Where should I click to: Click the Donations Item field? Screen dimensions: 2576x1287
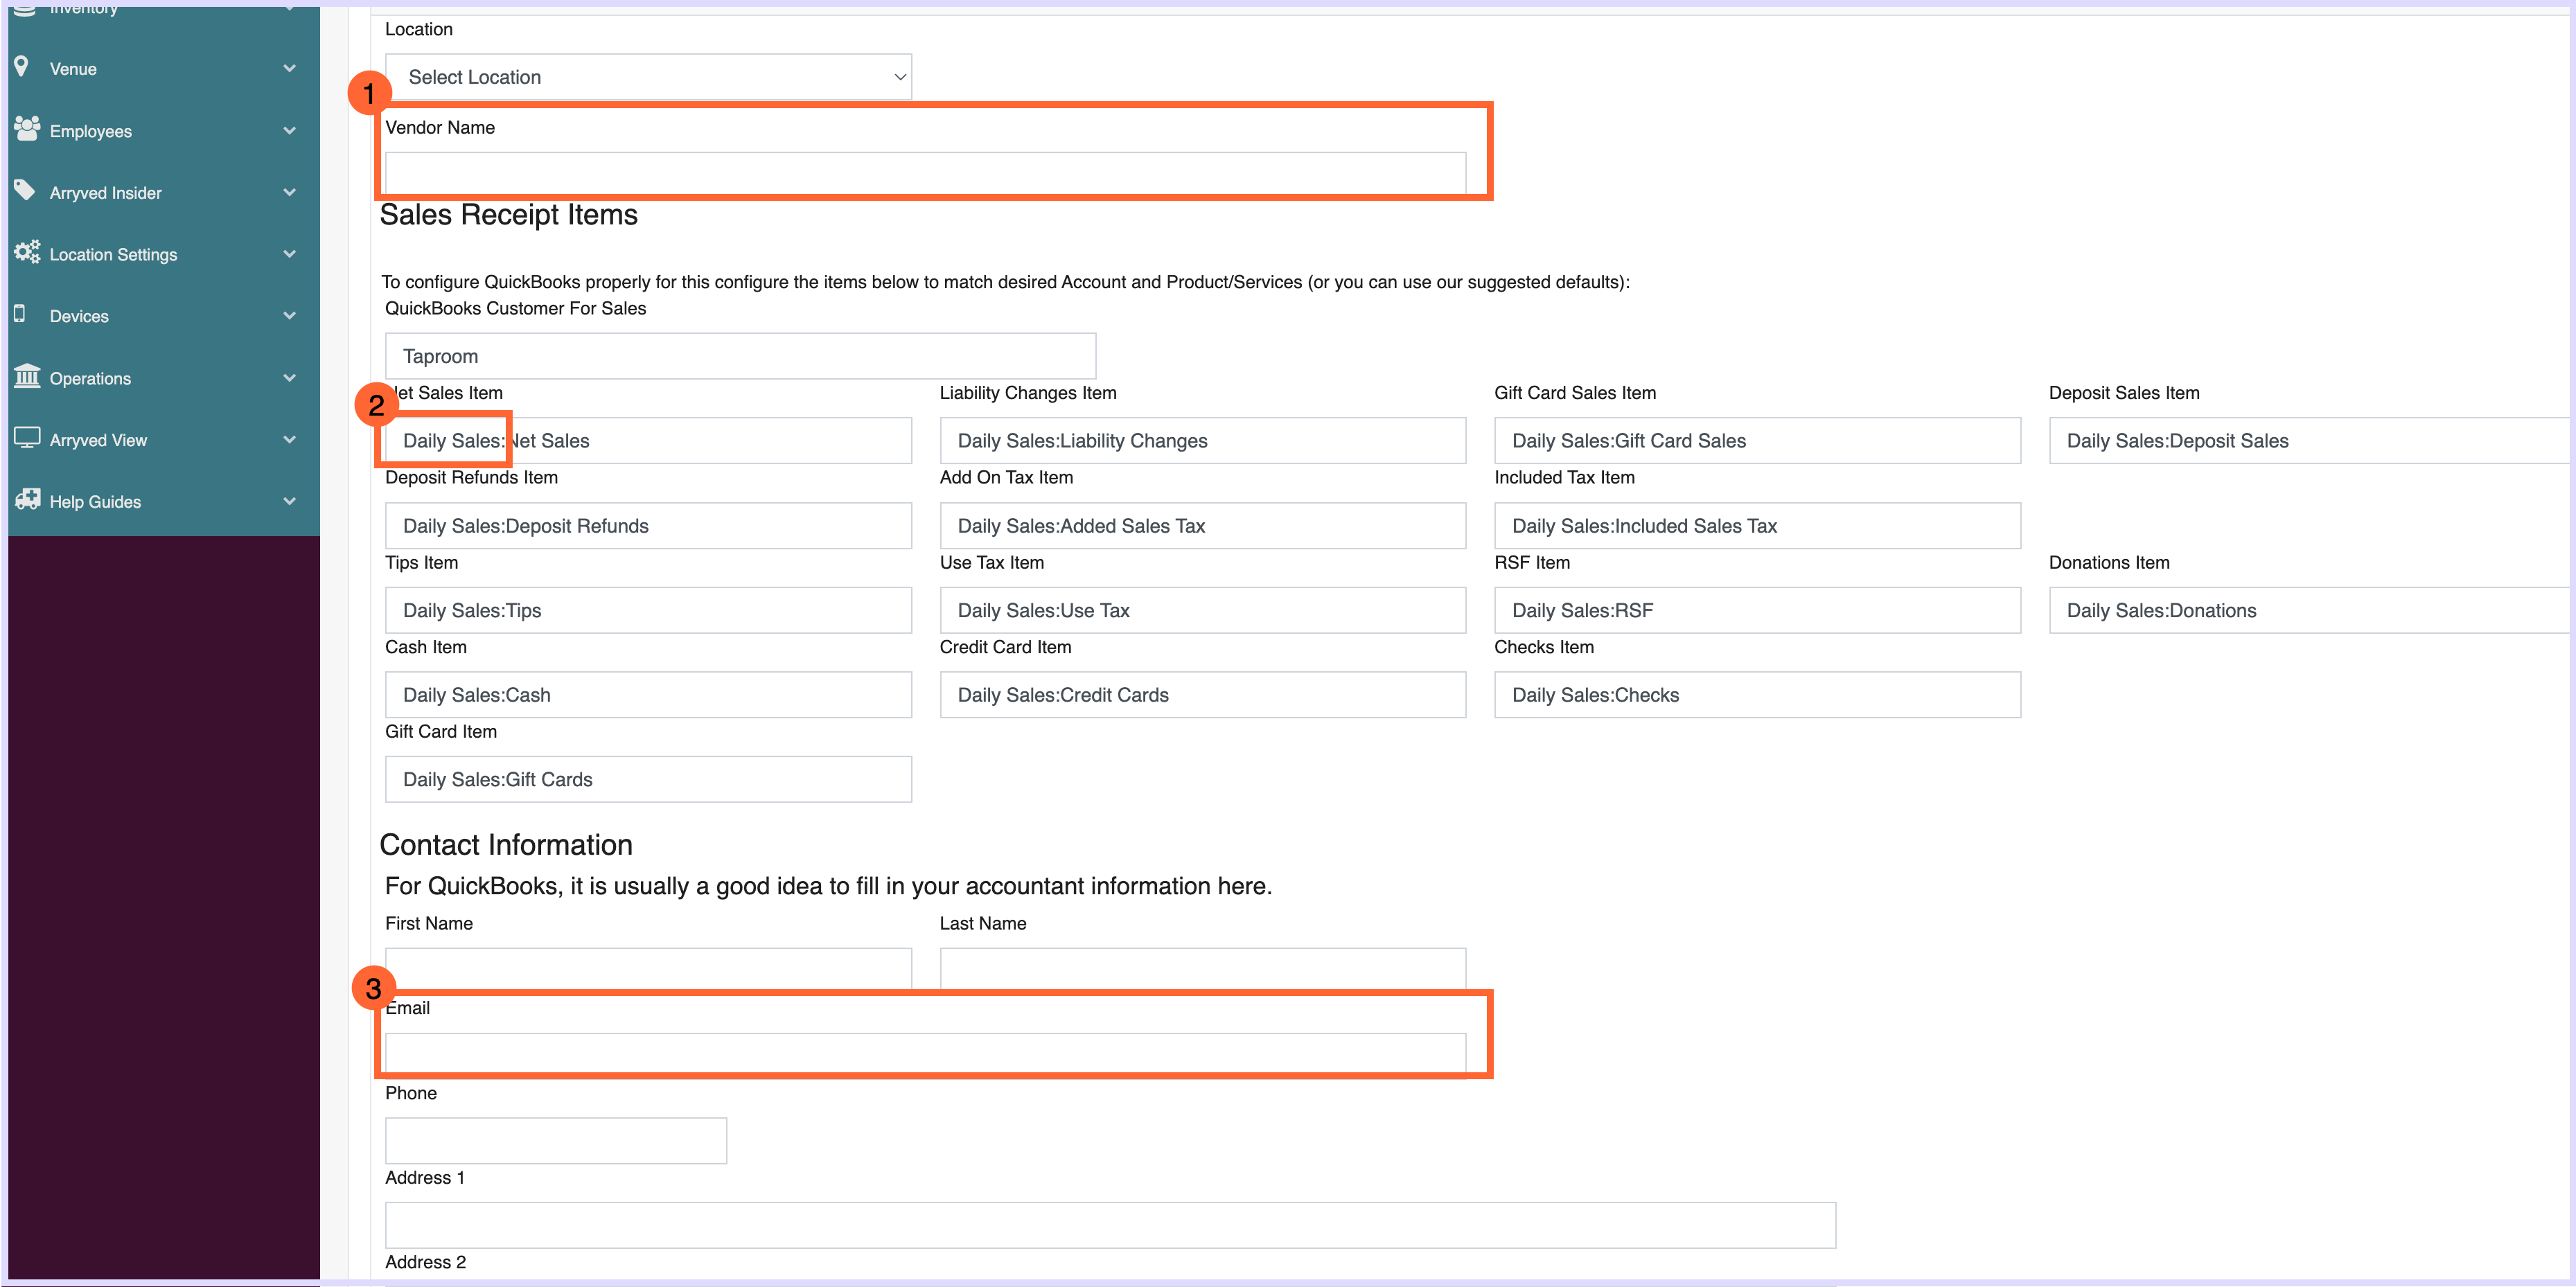tap(2310, 610)
